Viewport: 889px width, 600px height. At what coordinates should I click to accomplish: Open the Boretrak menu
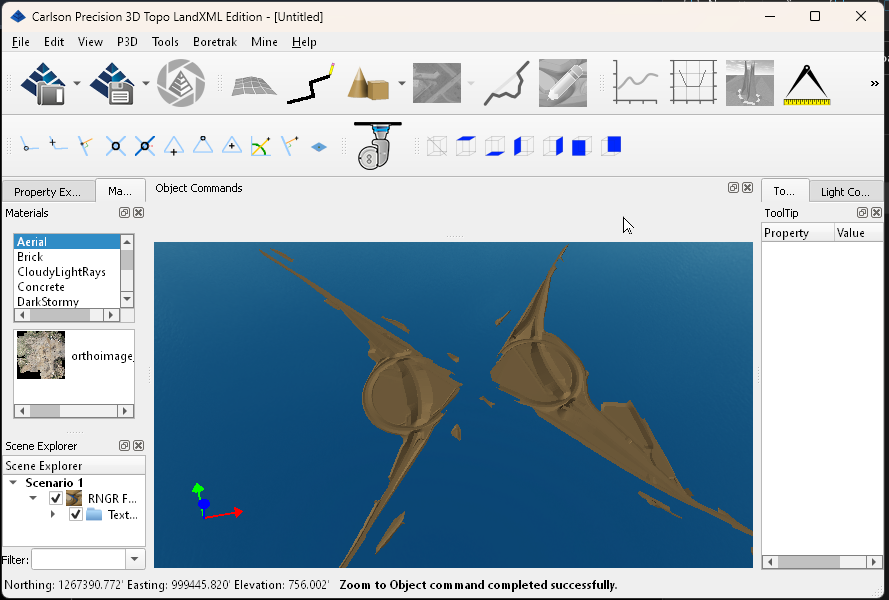coord(215,42)
